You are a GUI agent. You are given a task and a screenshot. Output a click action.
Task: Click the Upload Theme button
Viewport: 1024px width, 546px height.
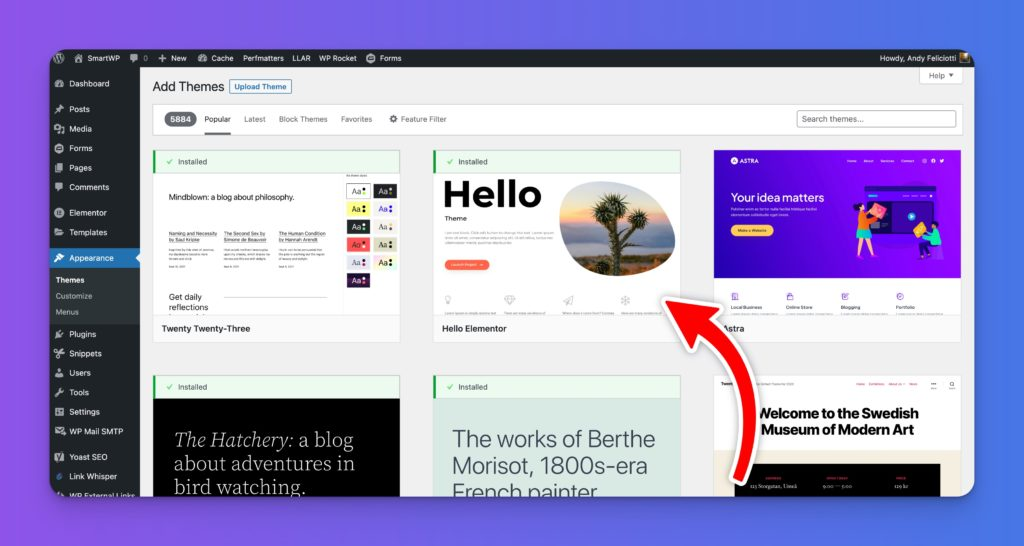(260, 87)
